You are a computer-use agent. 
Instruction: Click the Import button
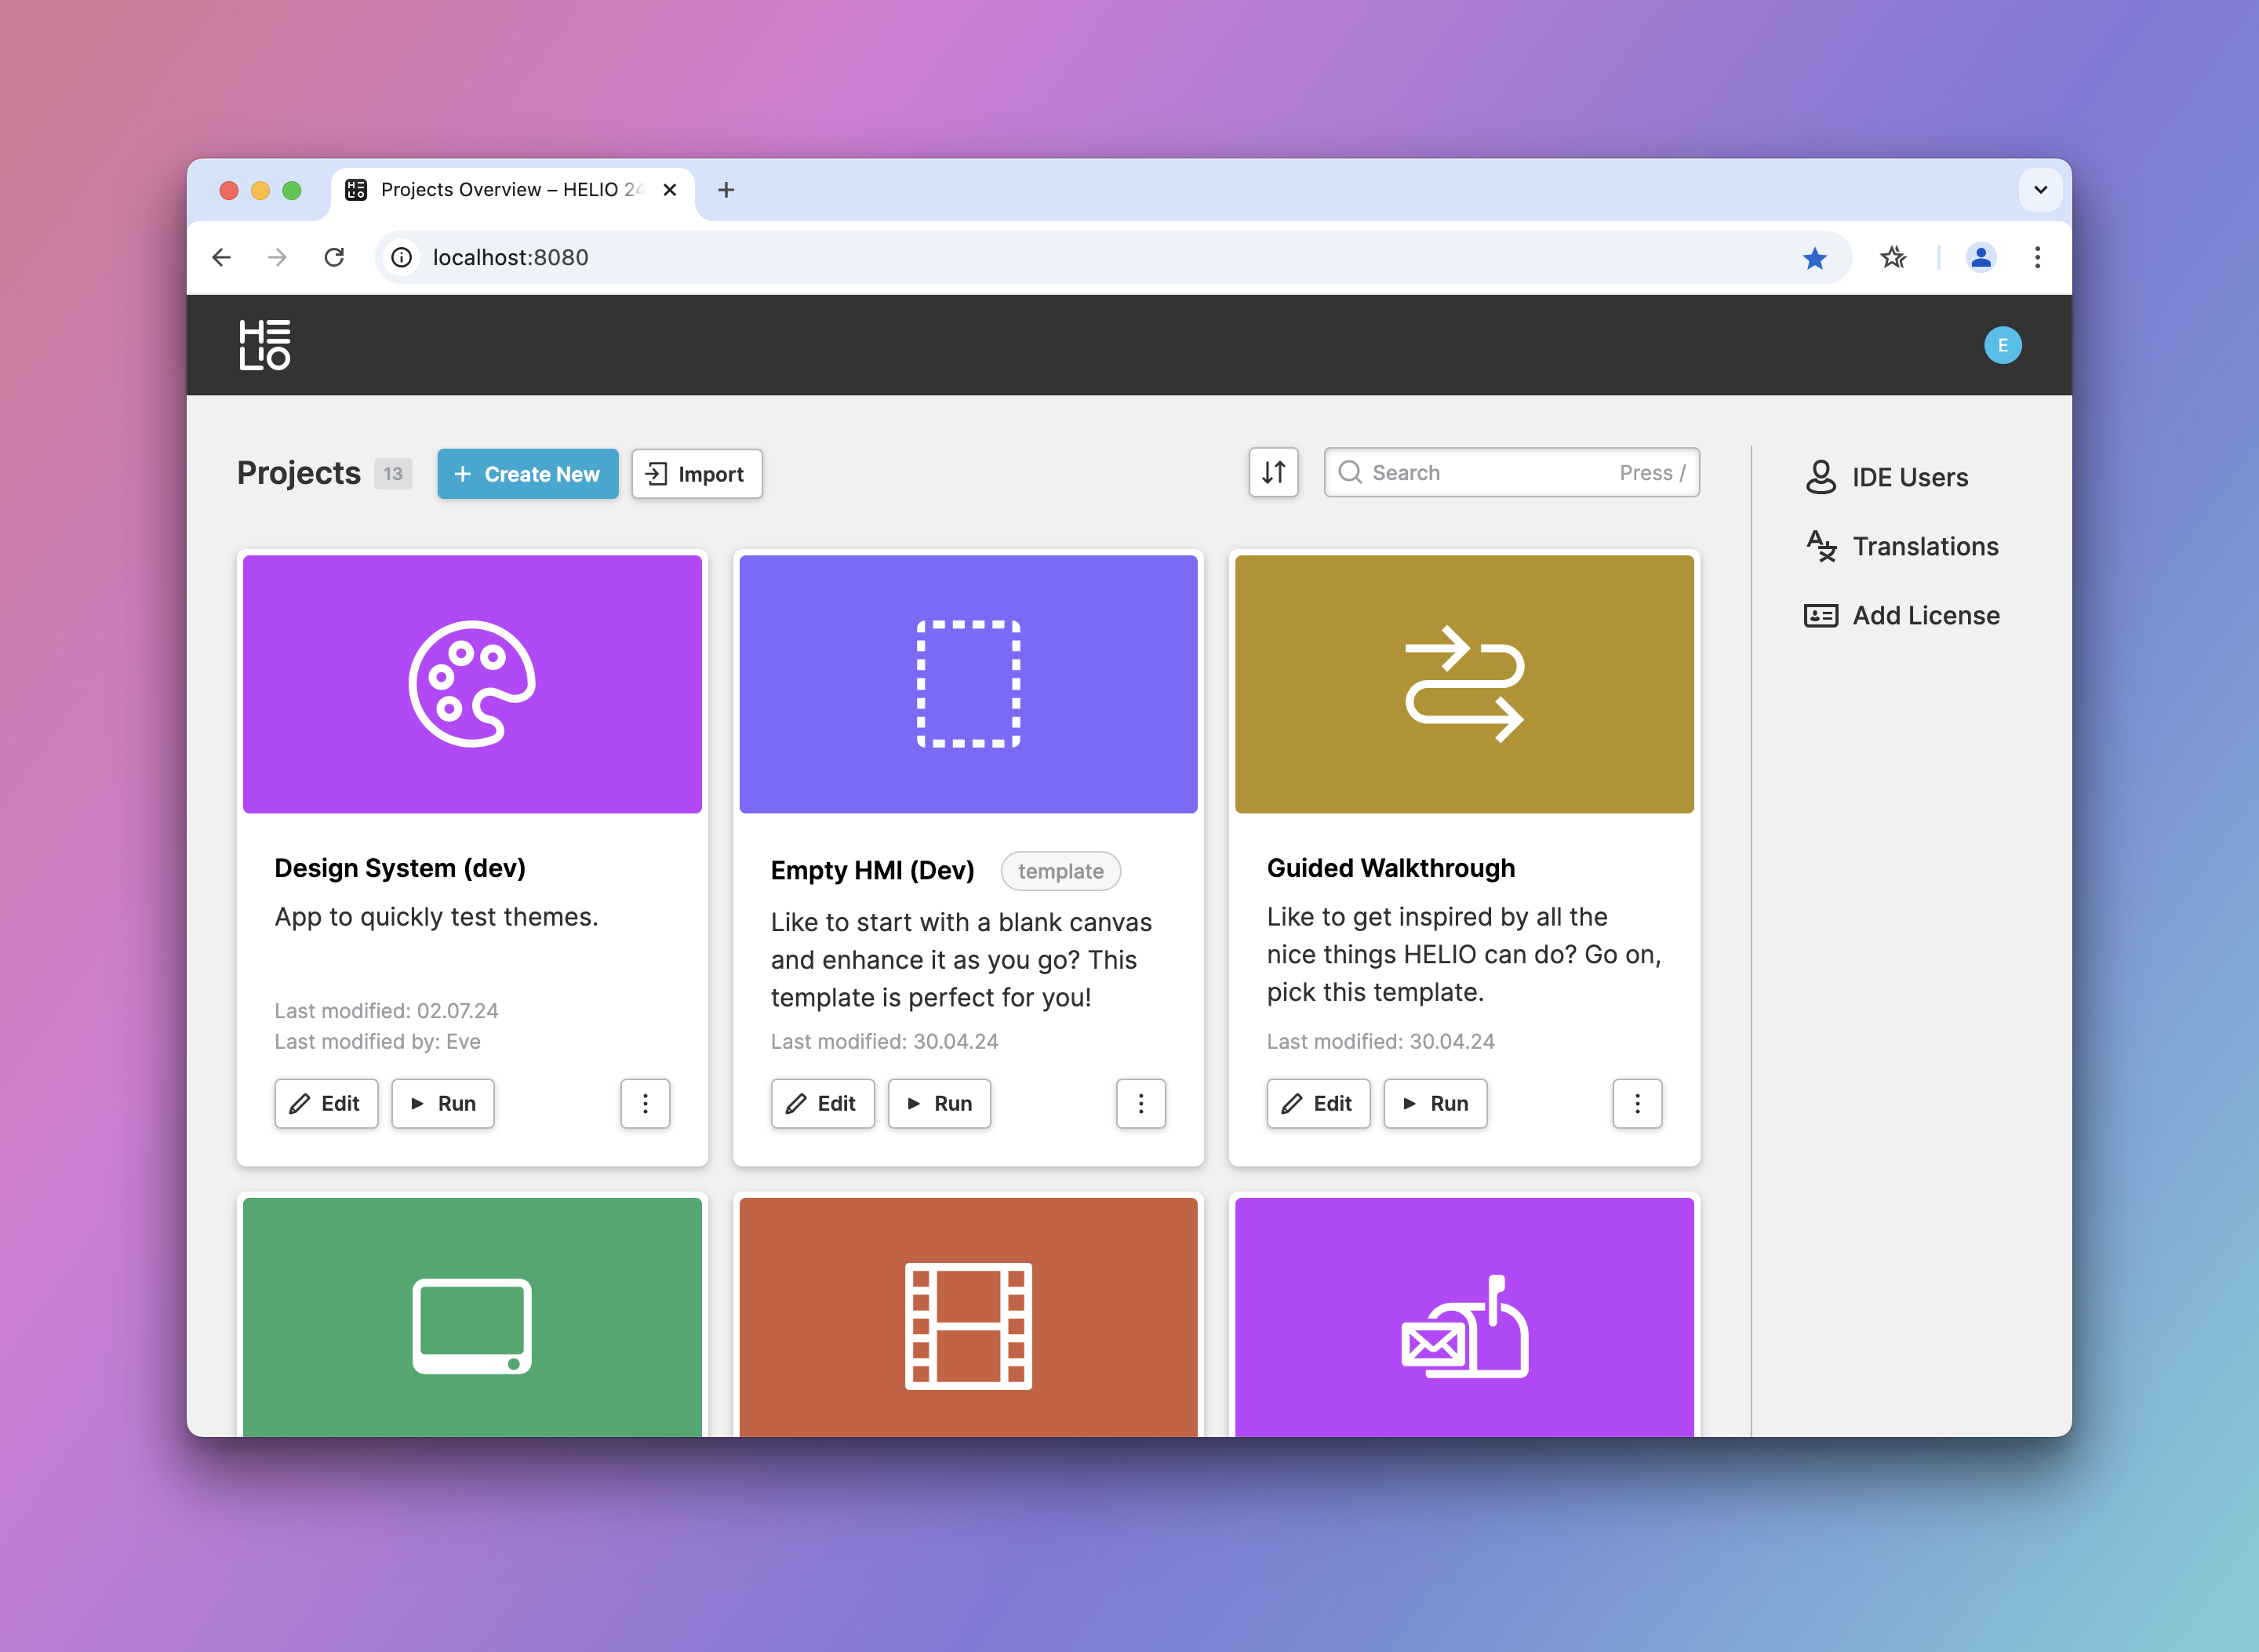[x=696, y=474]
